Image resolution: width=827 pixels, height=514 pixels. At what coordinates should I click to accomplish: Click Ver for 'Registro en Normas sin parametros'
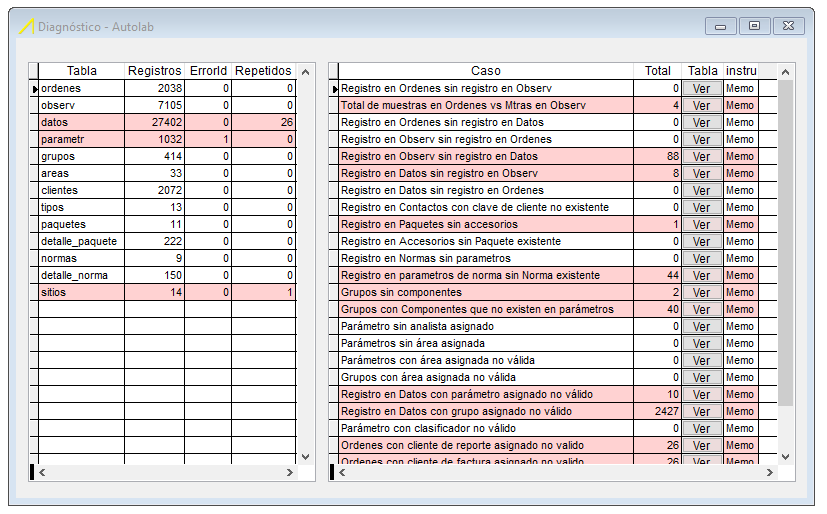click(x=702, y=258)
